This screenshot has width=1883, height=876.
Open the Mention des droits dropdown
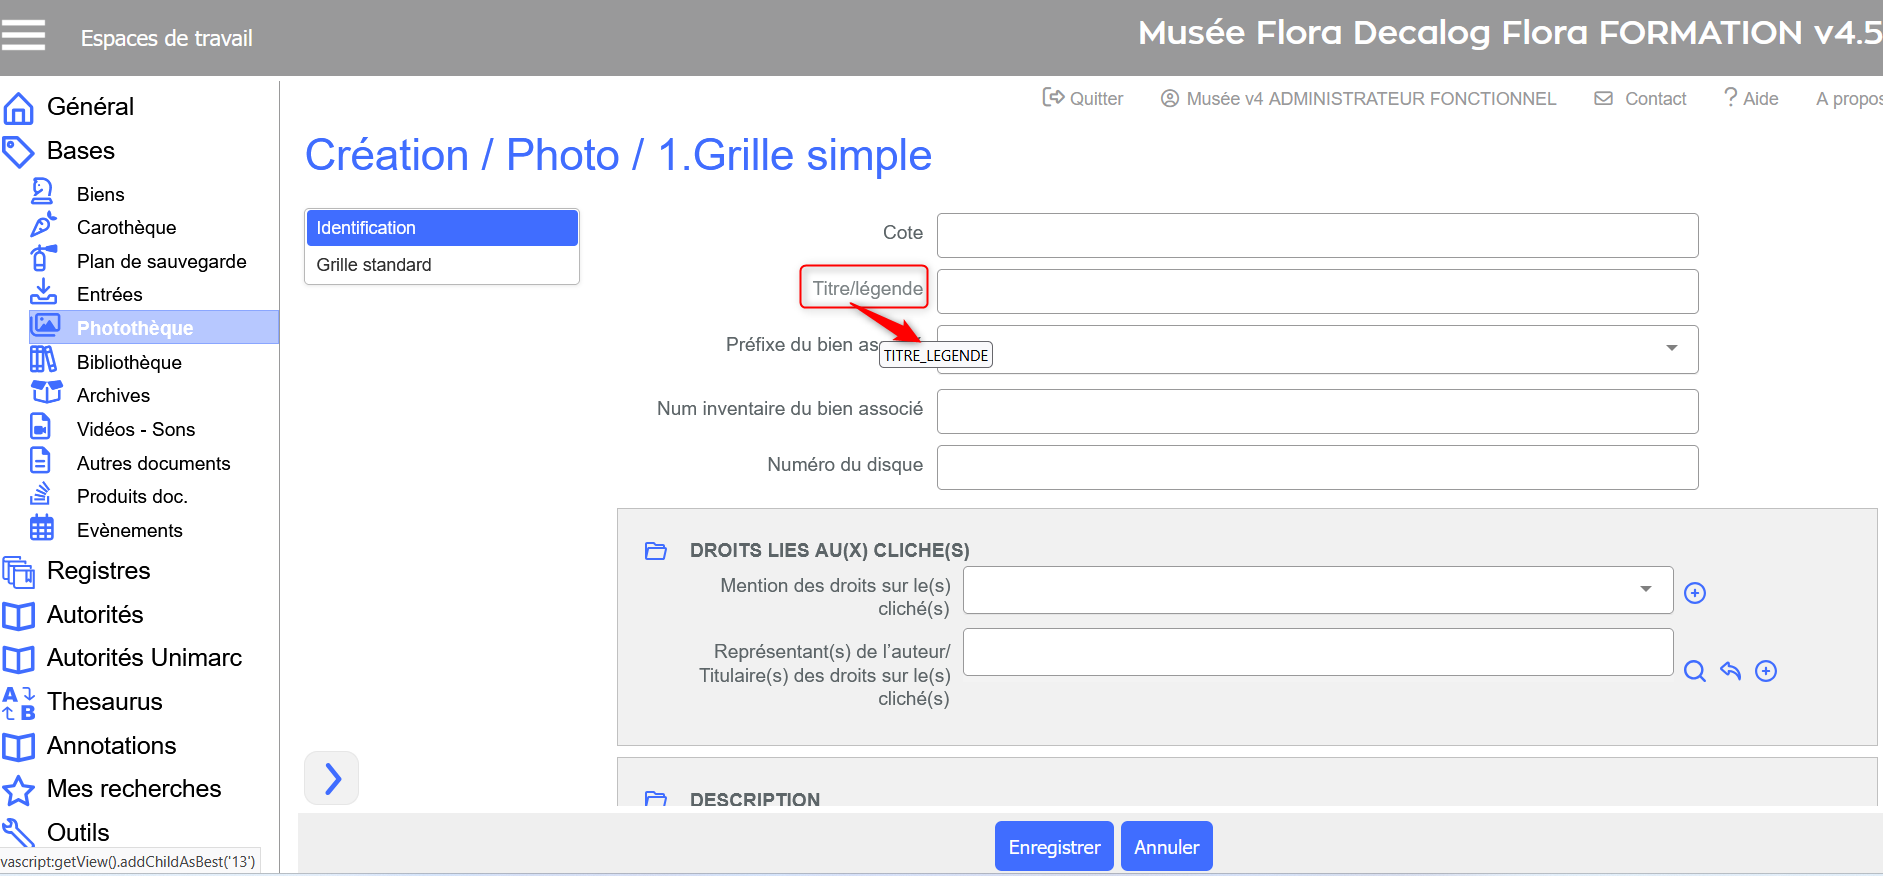point(1645,589)
